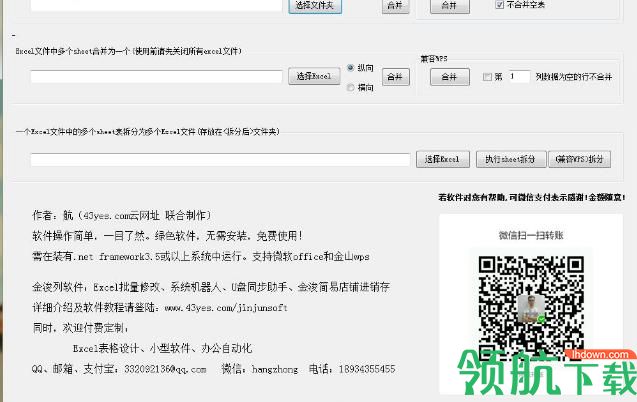This screenshot has height=402, width=637.
Task: Select the 纵向 radio button
Action: [x=351, y=68]
